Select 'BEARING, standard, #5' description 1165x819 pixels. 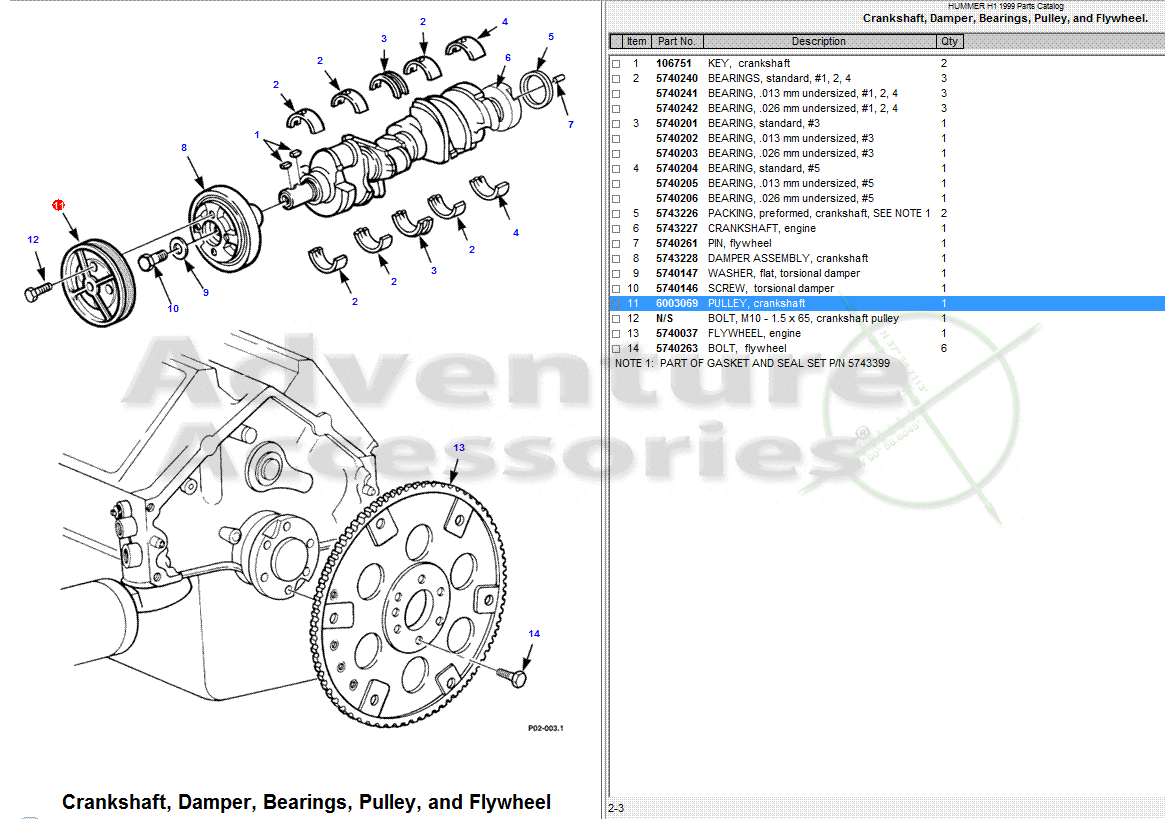[x=764, y=168]
